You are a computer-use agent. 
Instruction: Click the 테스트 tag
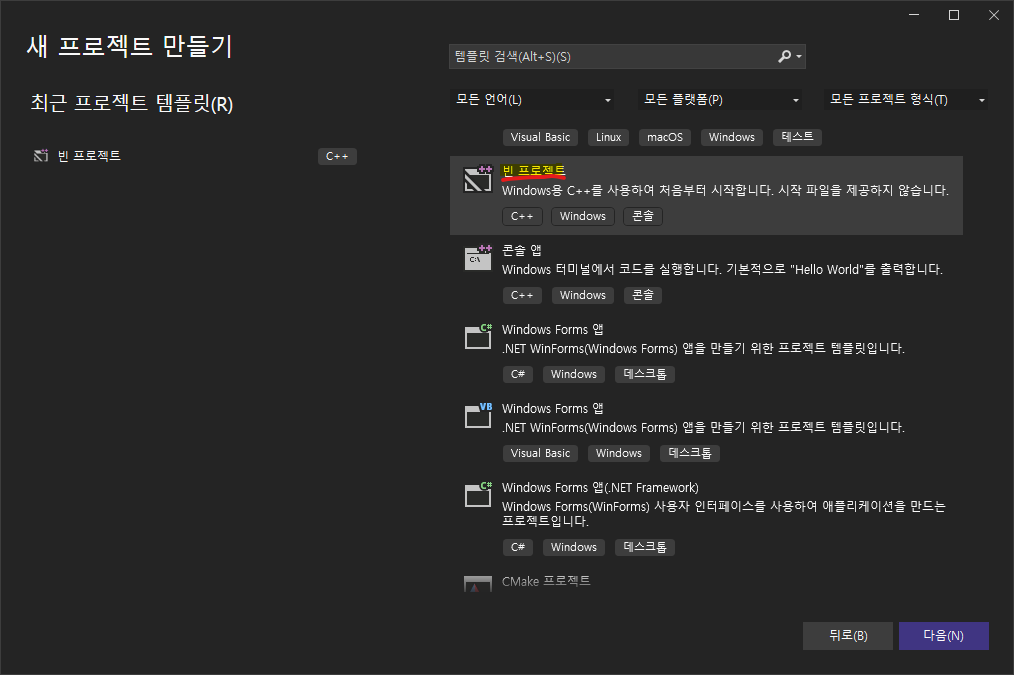pos(797,137)
